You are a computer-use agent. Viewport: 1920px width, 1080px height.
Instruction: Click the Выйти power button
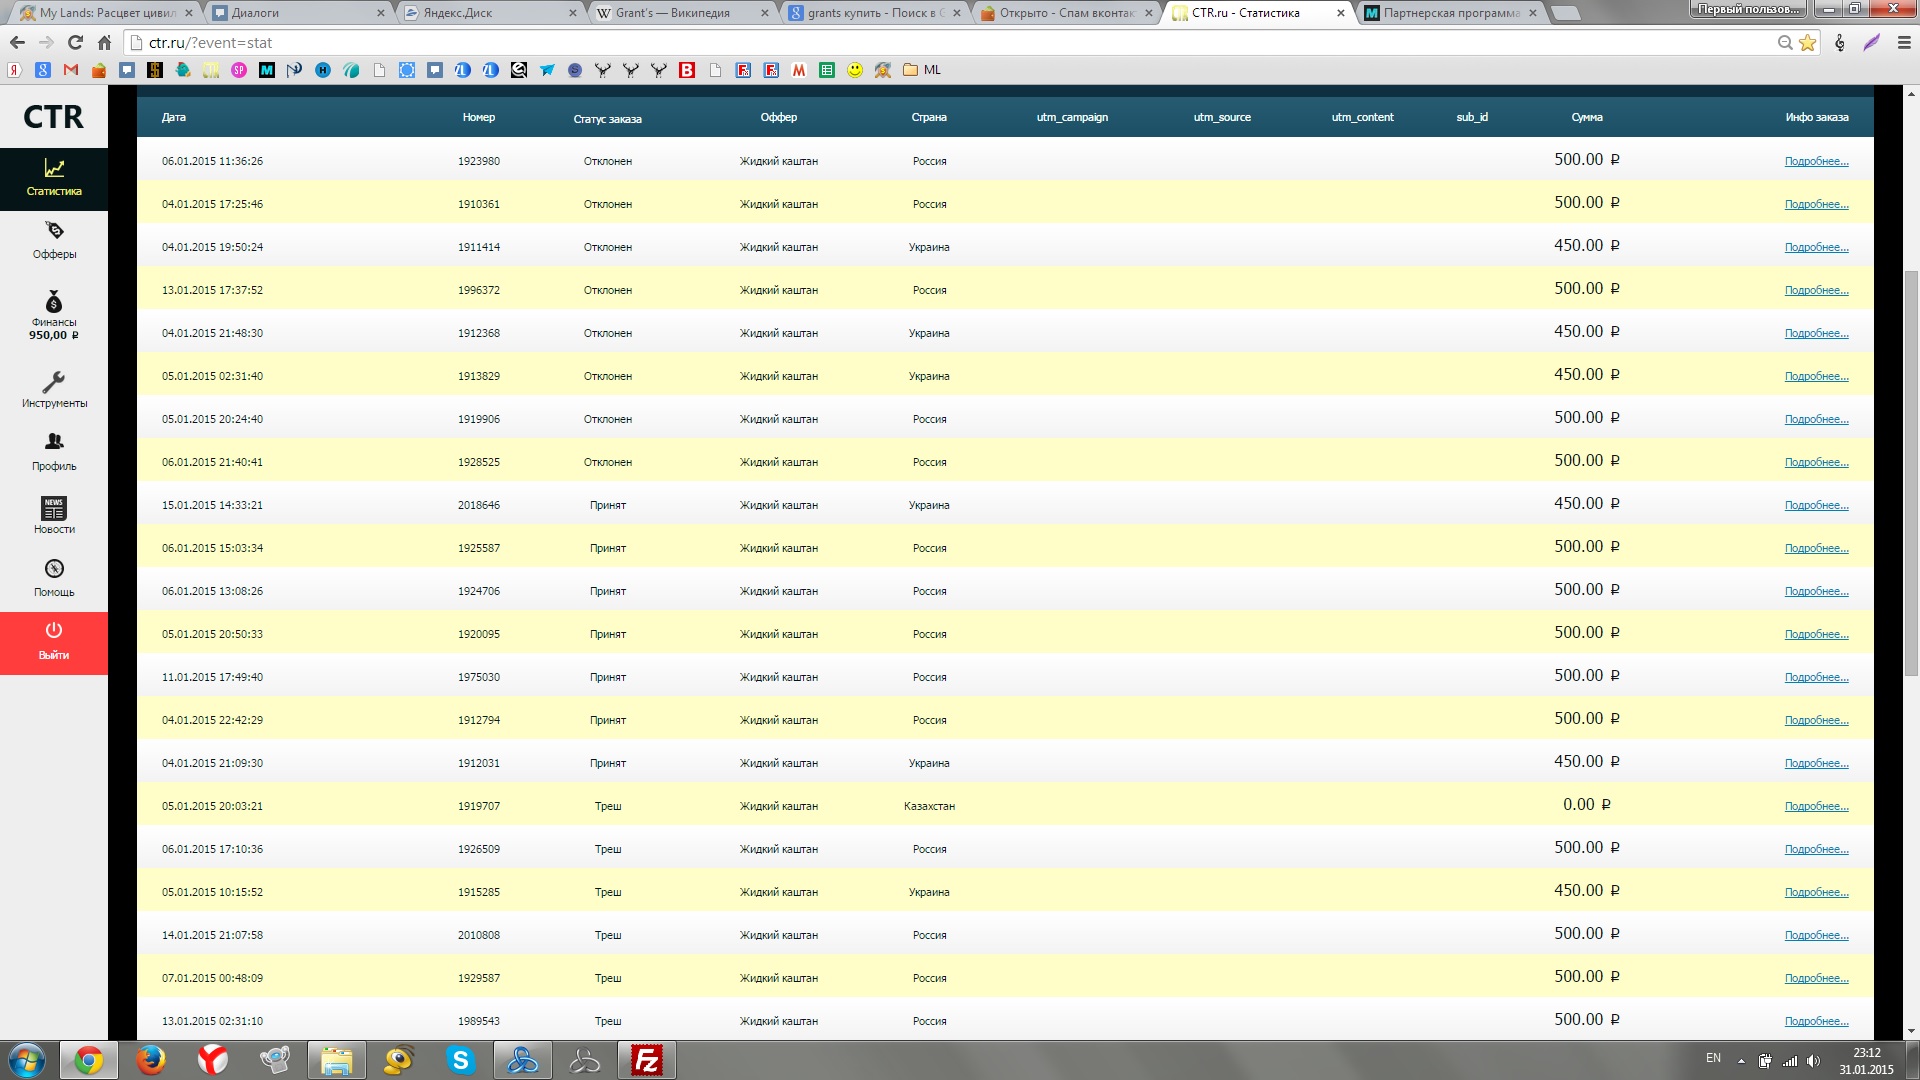[x=54, y=631]
